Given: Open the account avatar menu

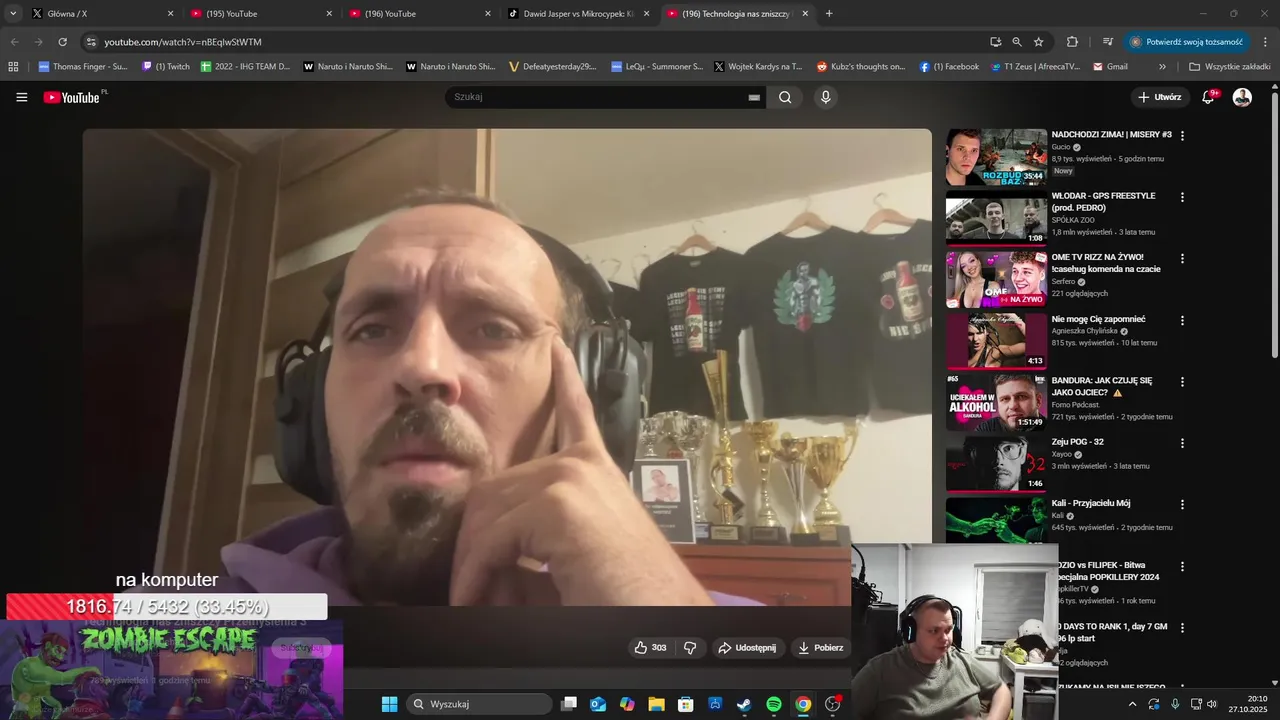Looking at the screenshot, I should pos(1242,97).
